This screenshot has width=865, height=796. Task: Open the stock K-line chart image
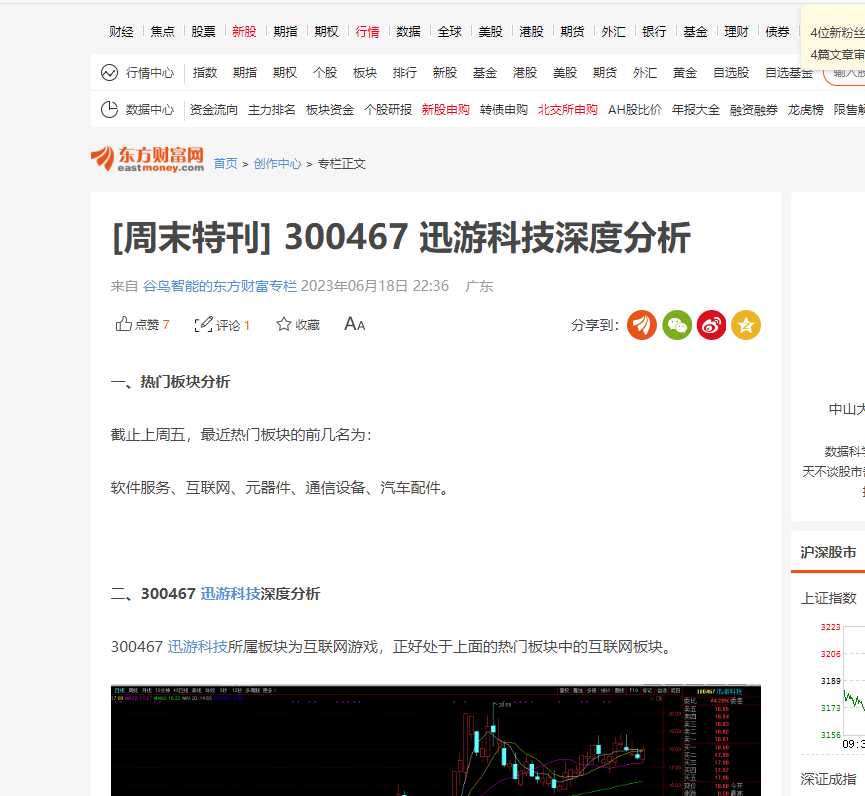click(x=436, y=740)
